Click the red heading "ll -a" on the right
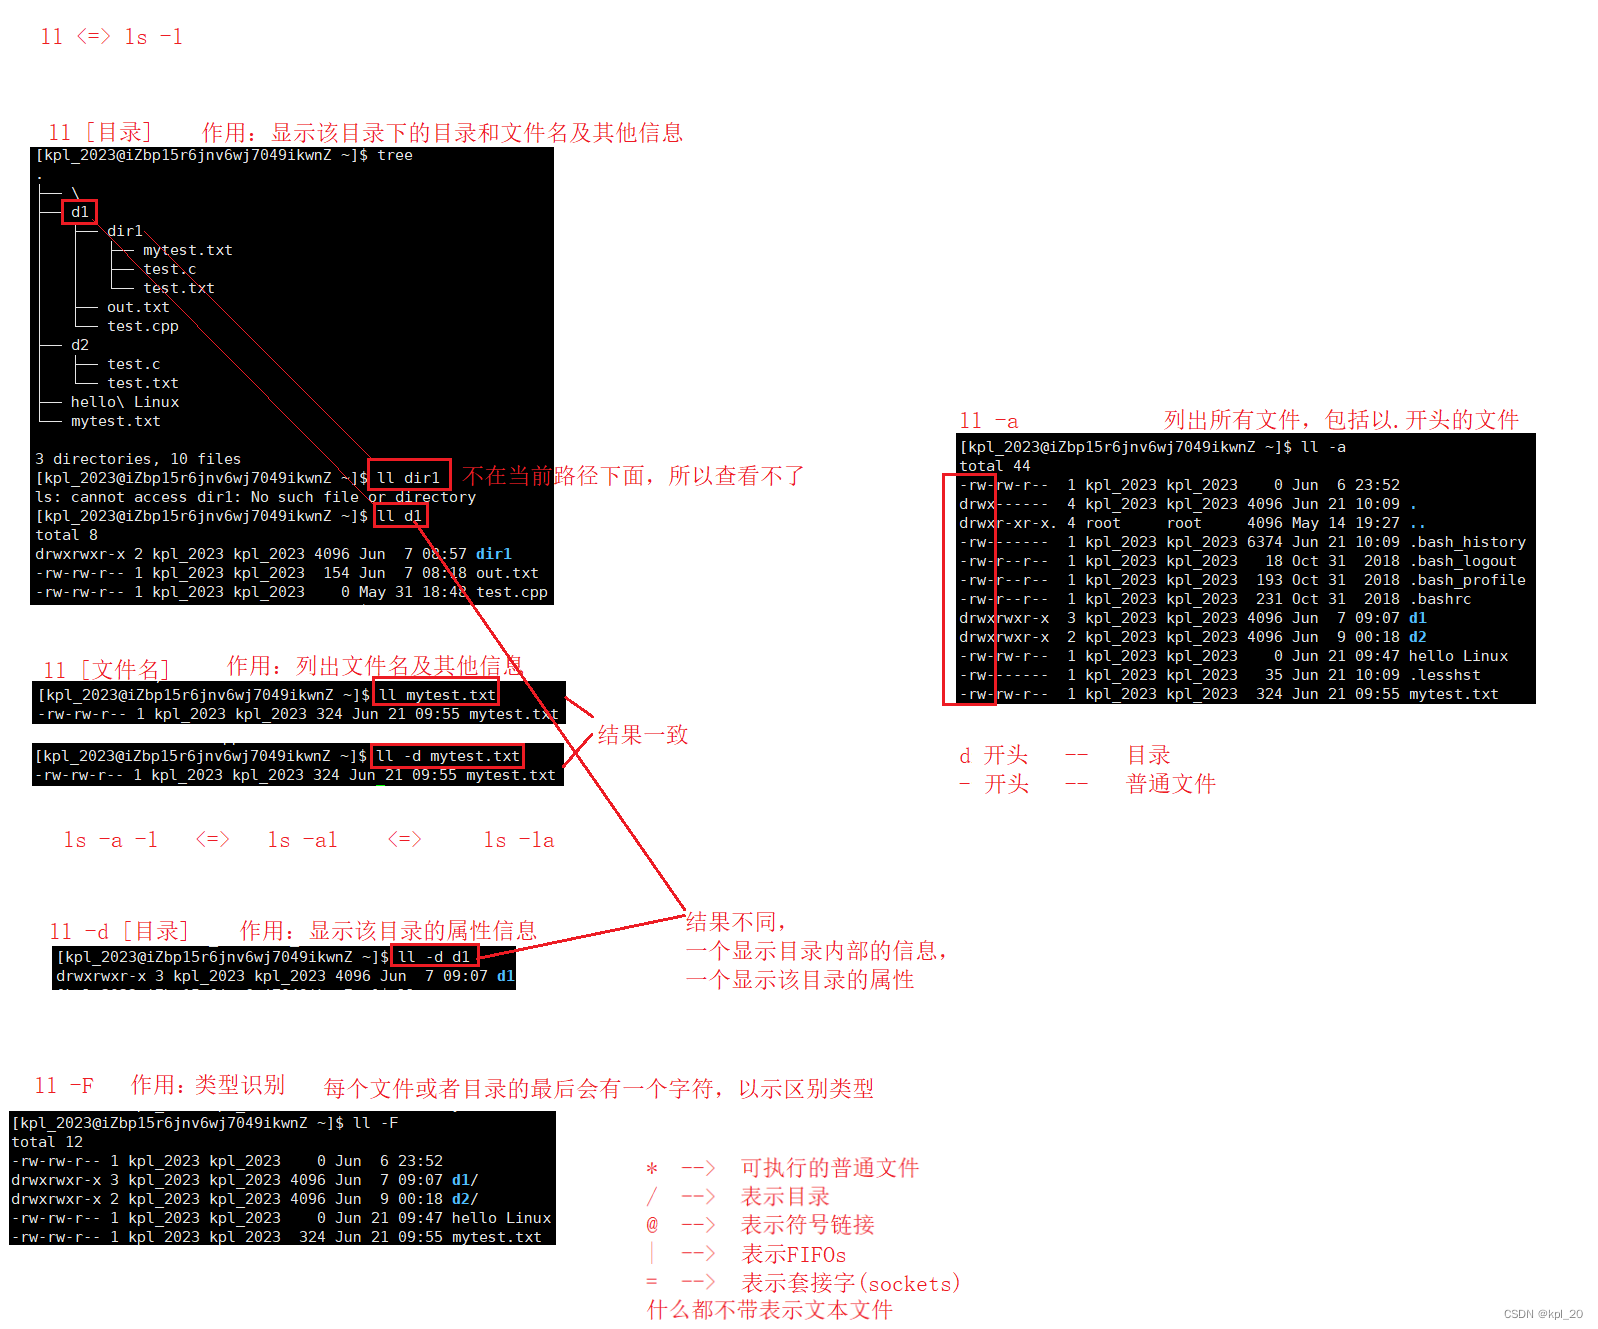 point(989,421)
